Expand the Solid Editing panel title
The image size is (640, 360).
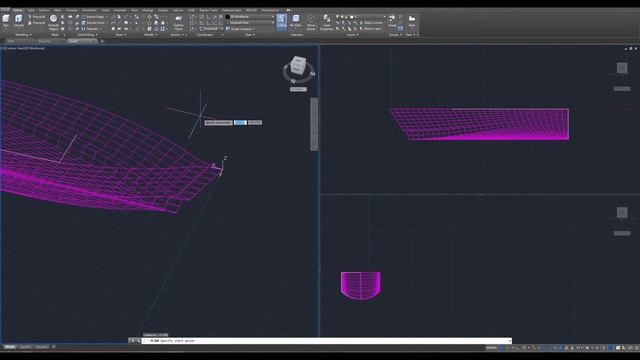pos(88,35)
